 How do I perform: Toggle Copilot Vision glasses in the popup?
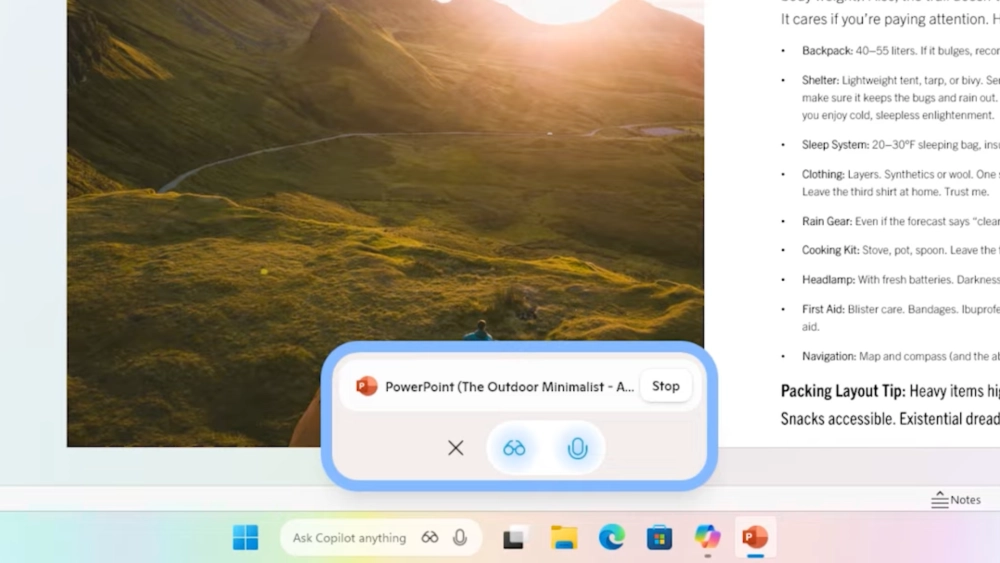tap(514, 448)
